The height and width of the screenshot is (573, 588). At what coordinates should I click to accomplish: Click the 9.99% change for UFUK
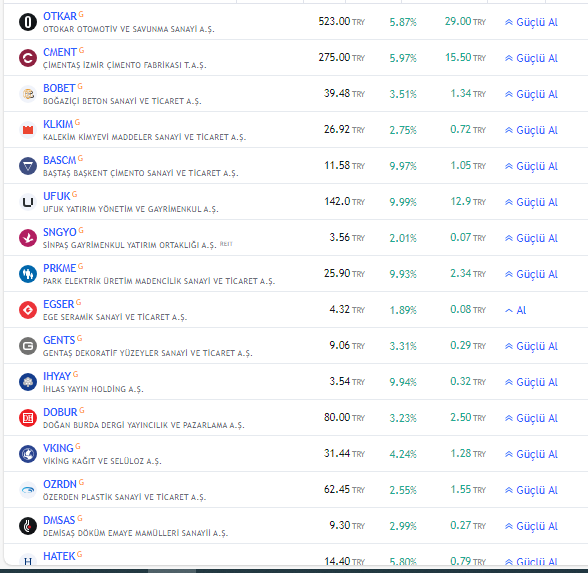pos(403,202)
